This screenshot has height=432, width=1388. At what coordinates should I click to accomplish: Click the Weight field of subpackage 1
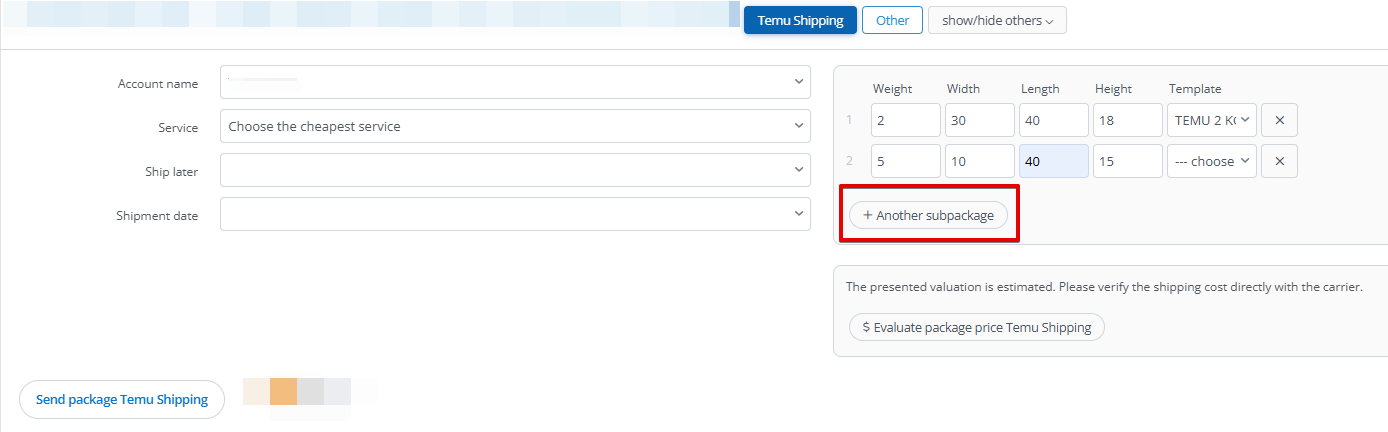coord(905,121)
